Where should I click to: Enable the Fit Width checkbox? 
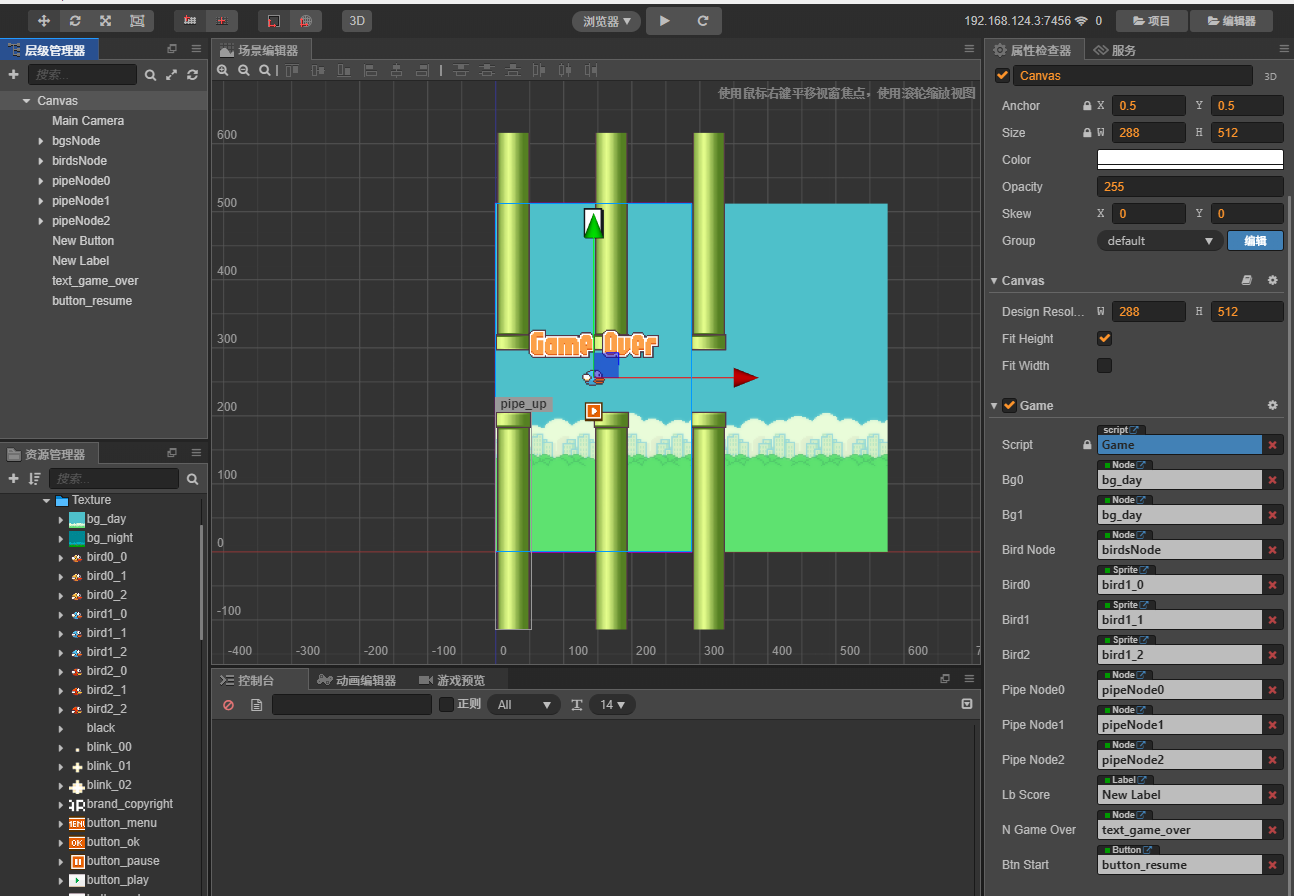(1104, 365)
